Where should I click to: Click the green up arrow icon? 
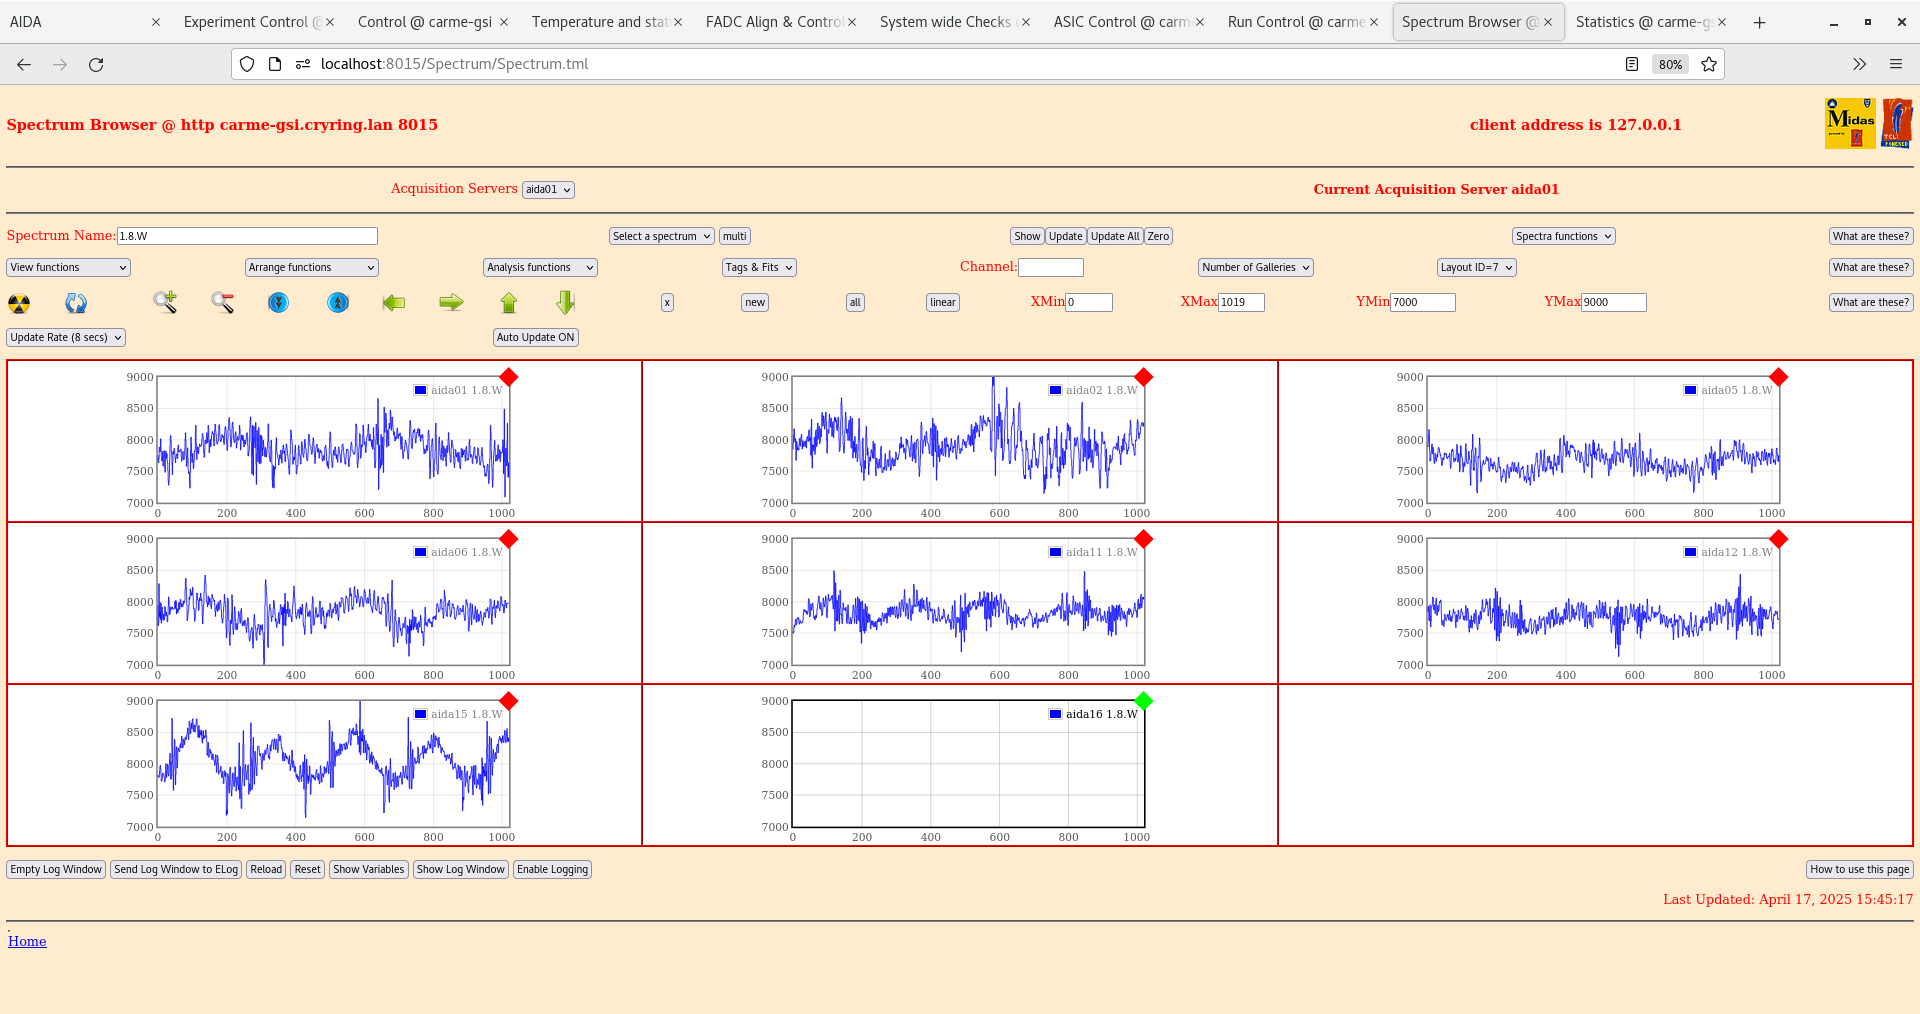pyautogui.click(x=509, y=302)
